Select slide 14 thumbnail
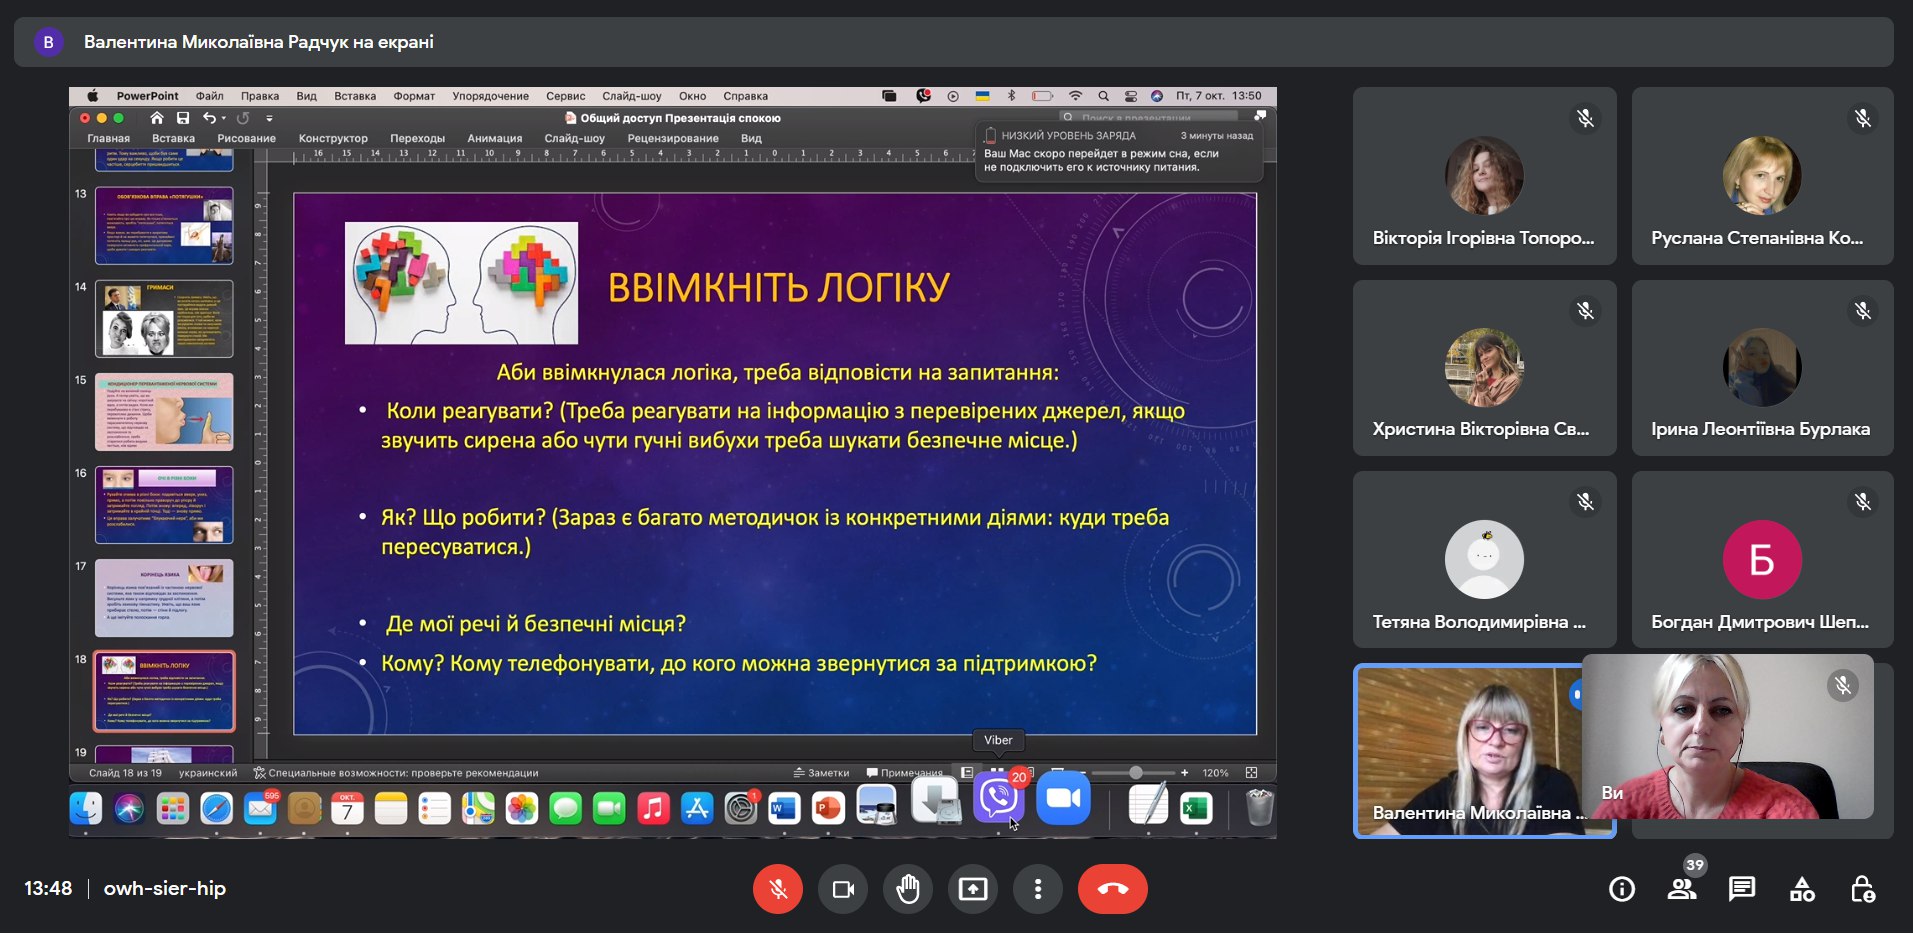 (164, 318)
